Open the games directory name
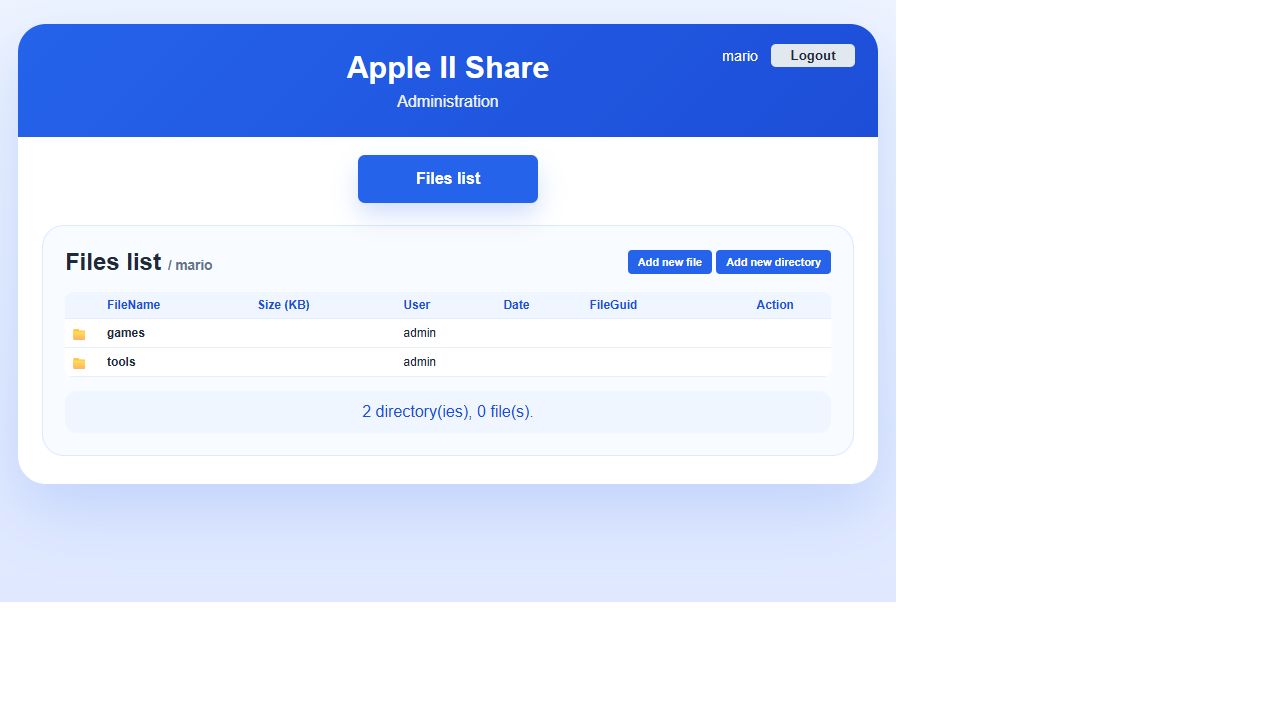 (x=126, y=333)
